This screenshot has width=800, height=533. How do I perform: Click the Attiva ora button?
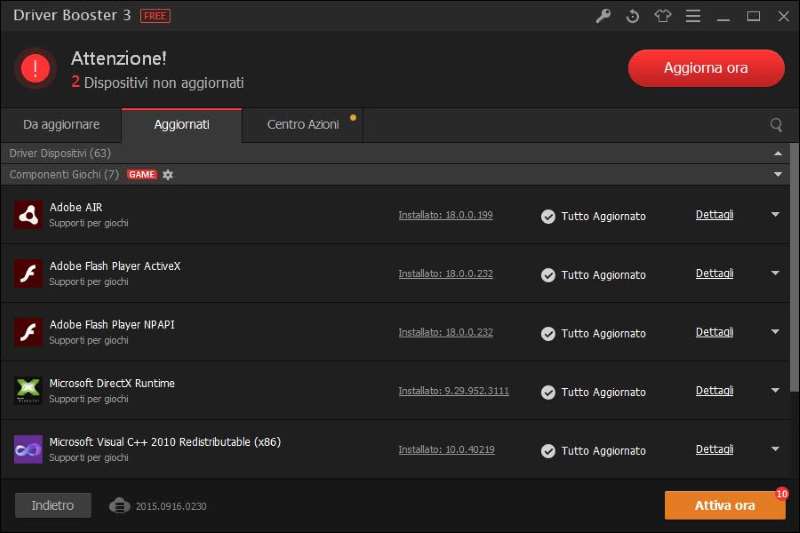click(725, 505)
